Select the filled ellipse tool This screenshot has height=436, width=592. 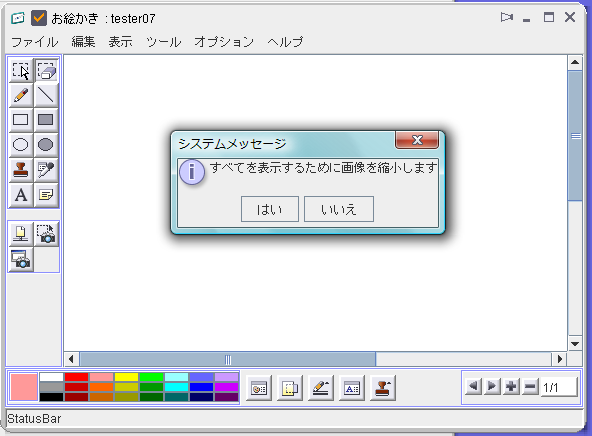pos(46,145)
